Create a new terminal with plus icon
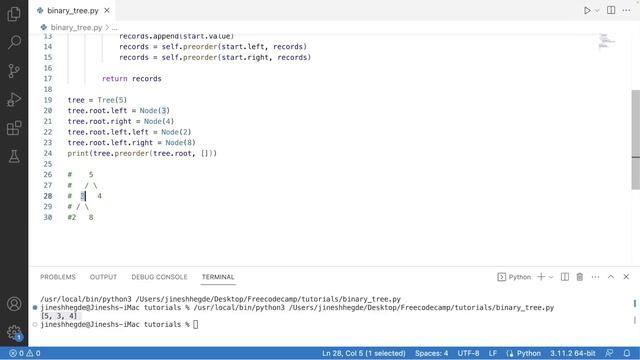Viewport: 640px width, 360px height. [x=541, y=277]
